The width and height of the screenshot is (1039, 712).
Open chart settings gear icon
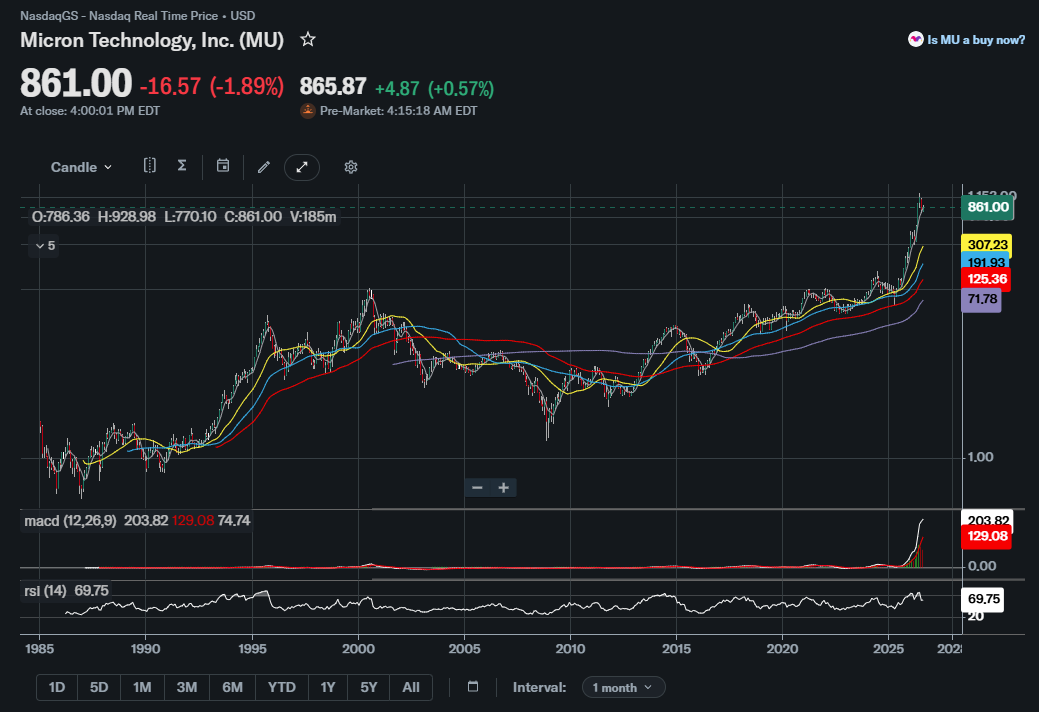pyautogui.click(x=351, y=167)
